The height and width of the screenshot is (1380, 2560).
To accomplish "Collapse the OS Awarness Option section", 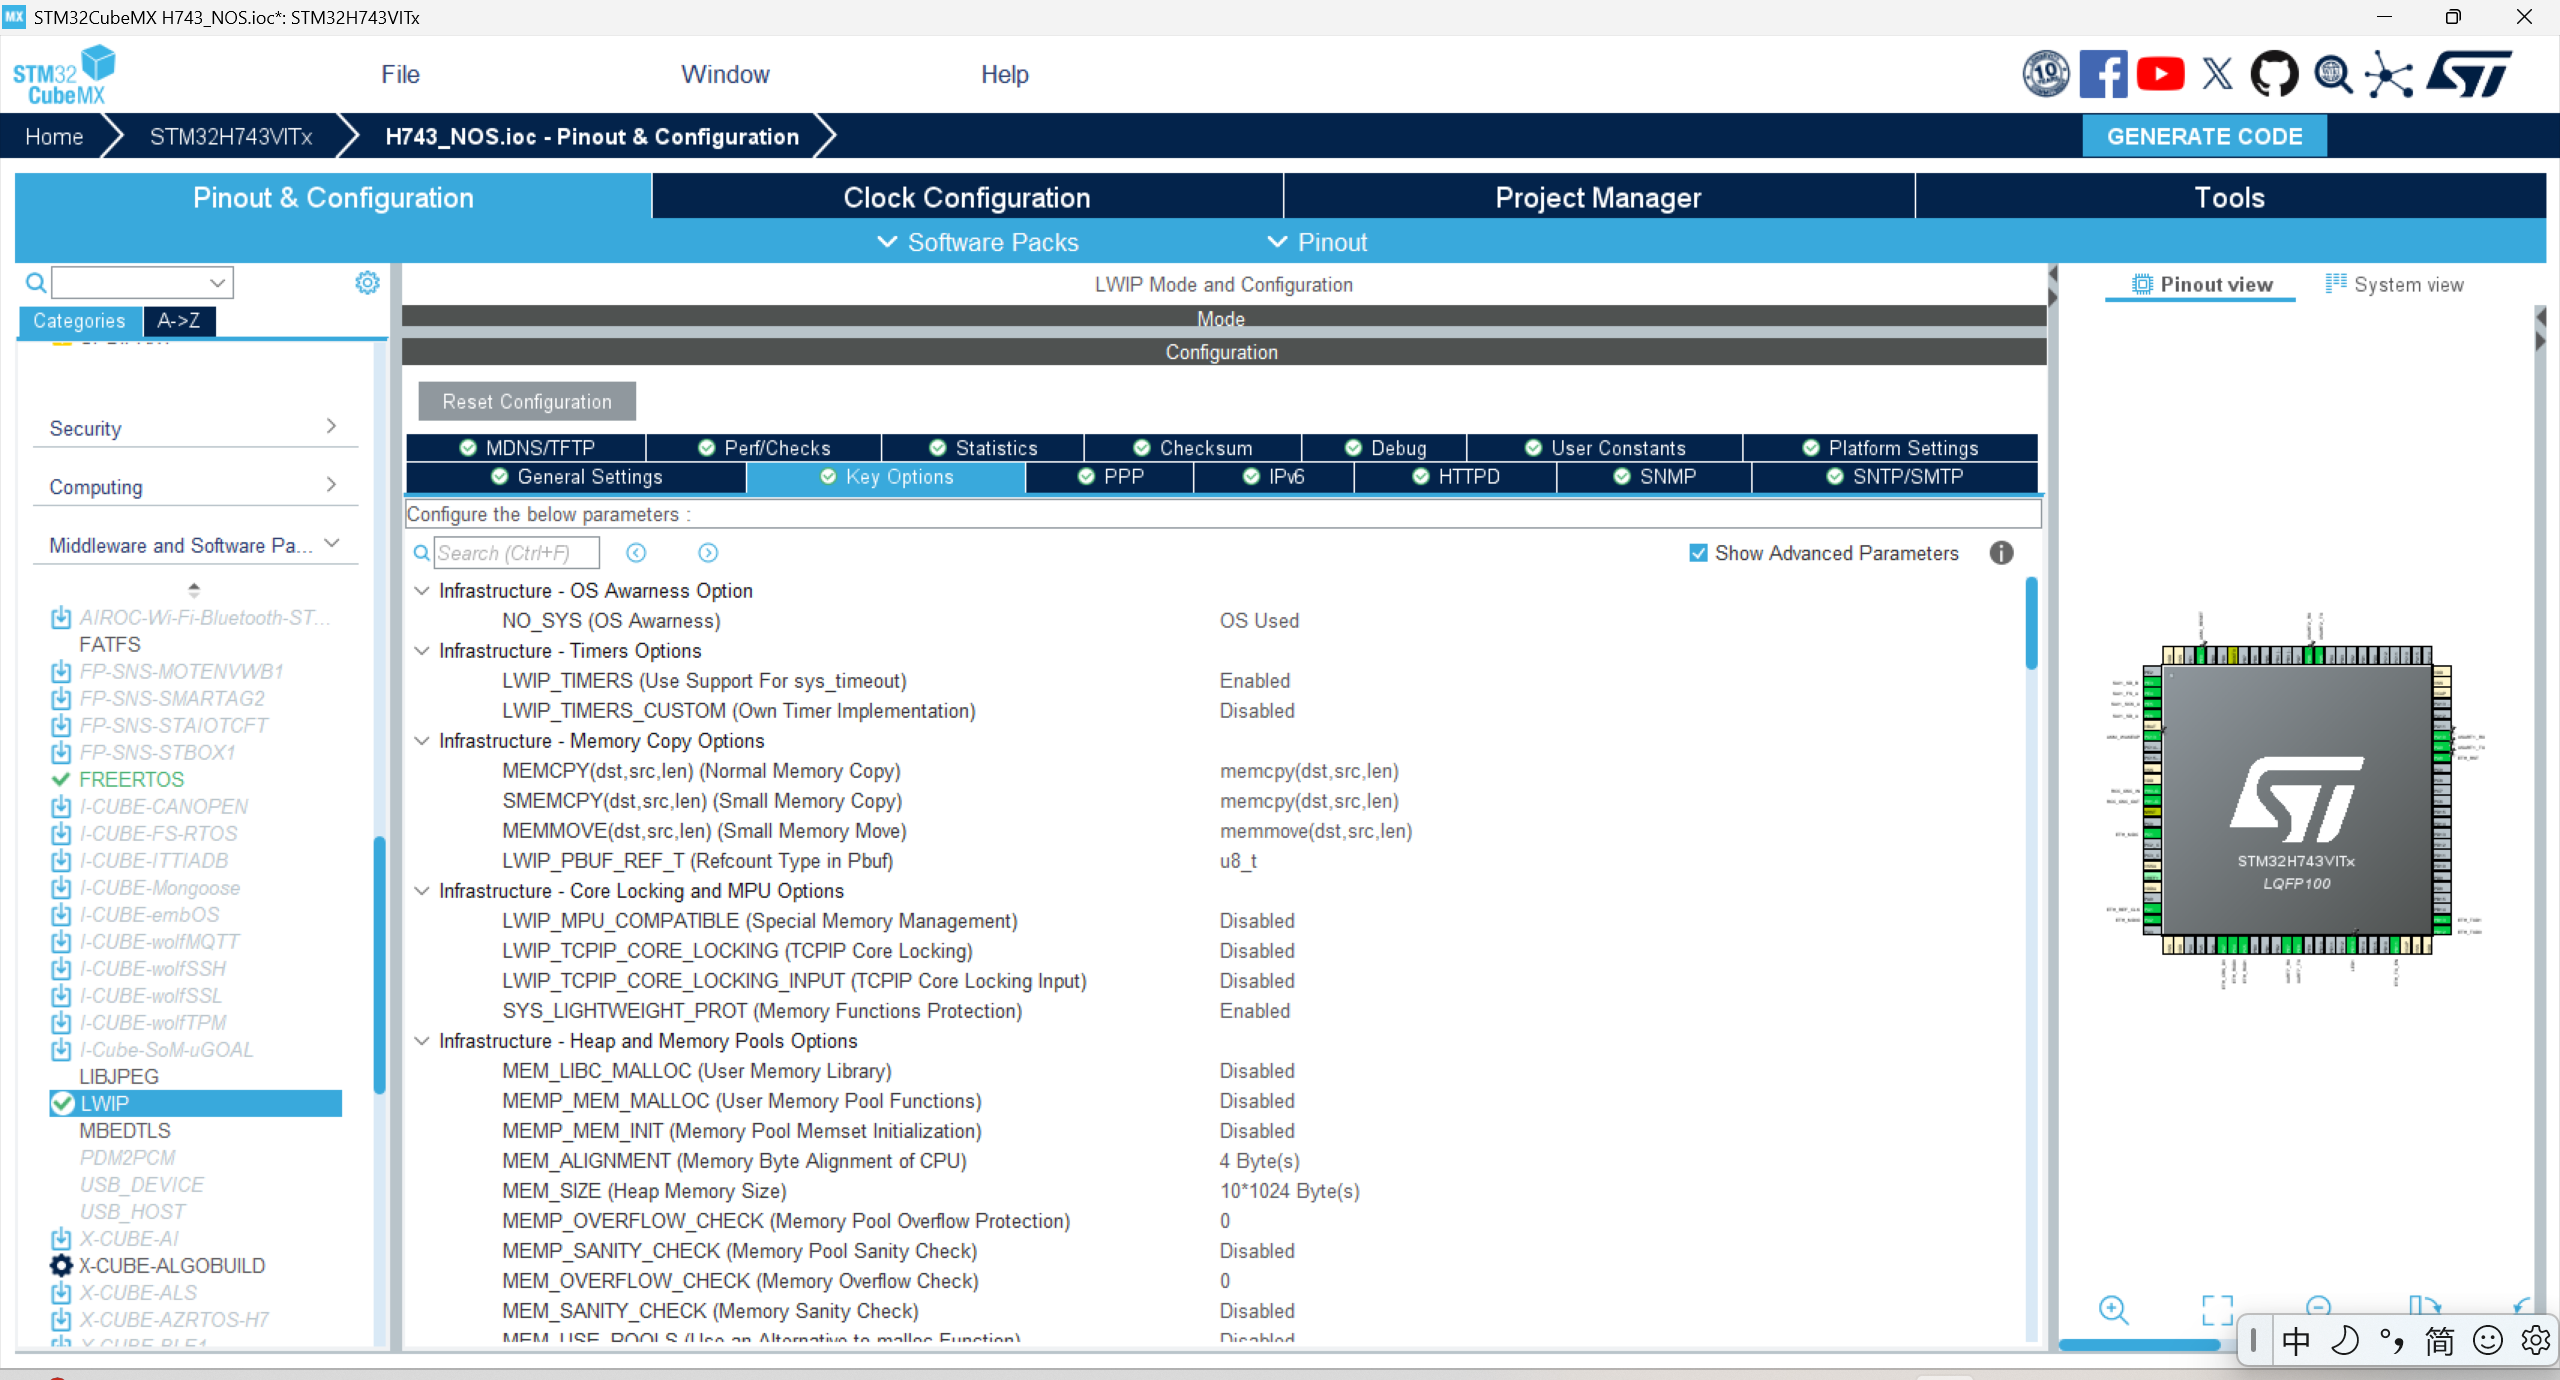I will [x=422, y=591].
